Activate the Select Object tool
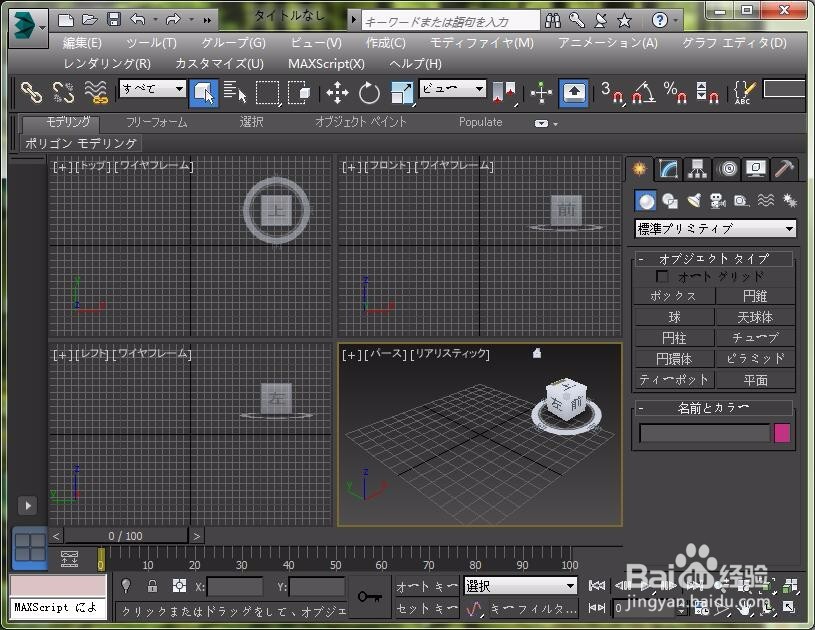The image size is (815, 630). click(x=204, y=94)
